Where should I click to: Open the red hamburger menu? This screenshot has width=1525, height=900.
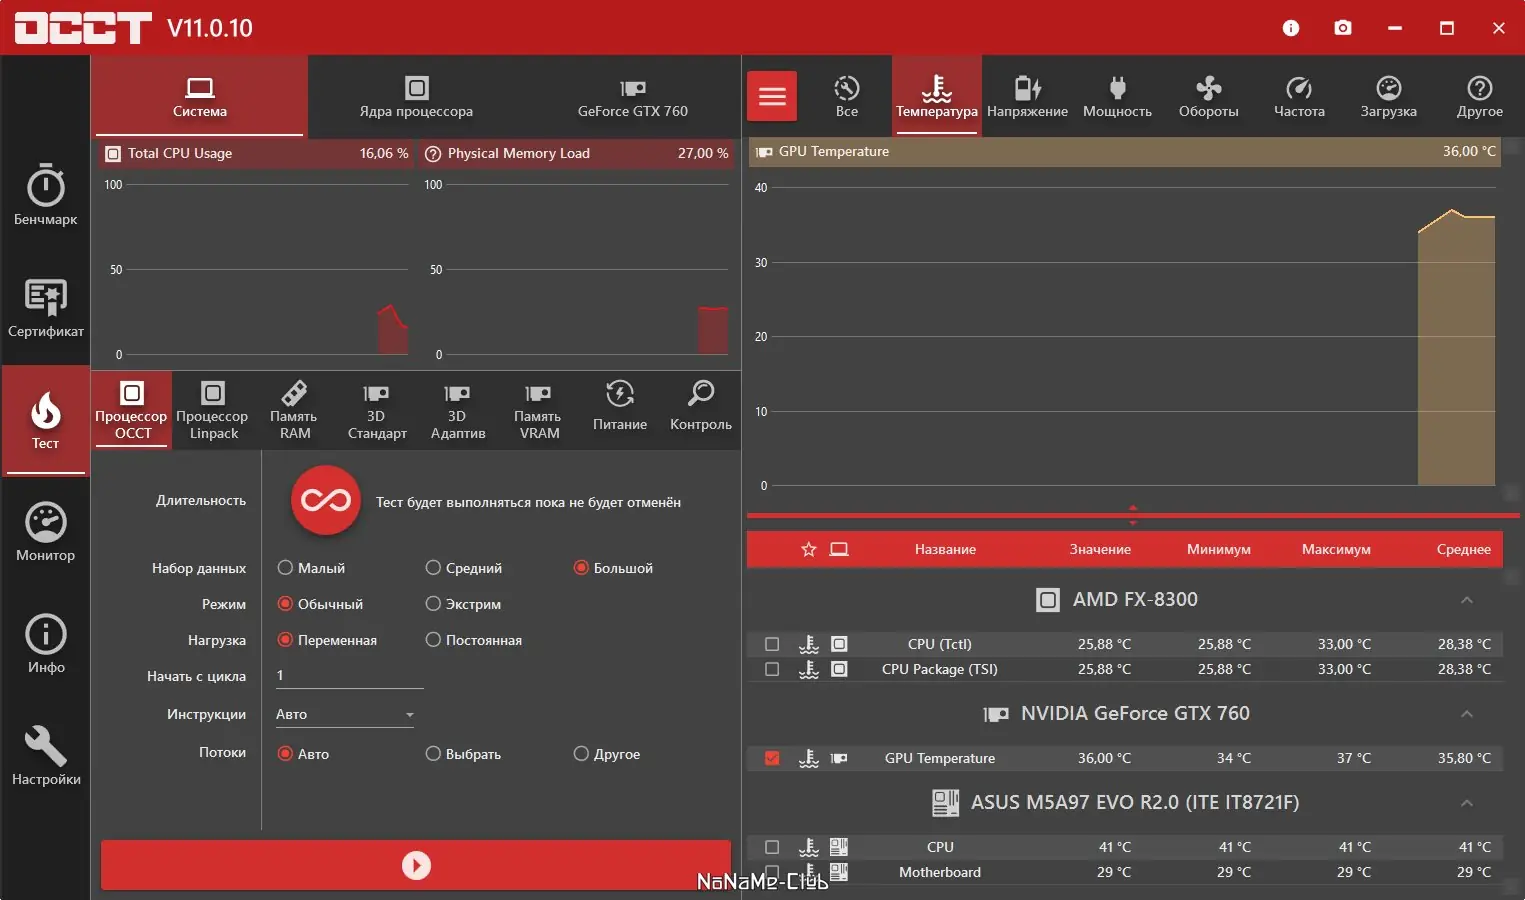coord(772,96)
